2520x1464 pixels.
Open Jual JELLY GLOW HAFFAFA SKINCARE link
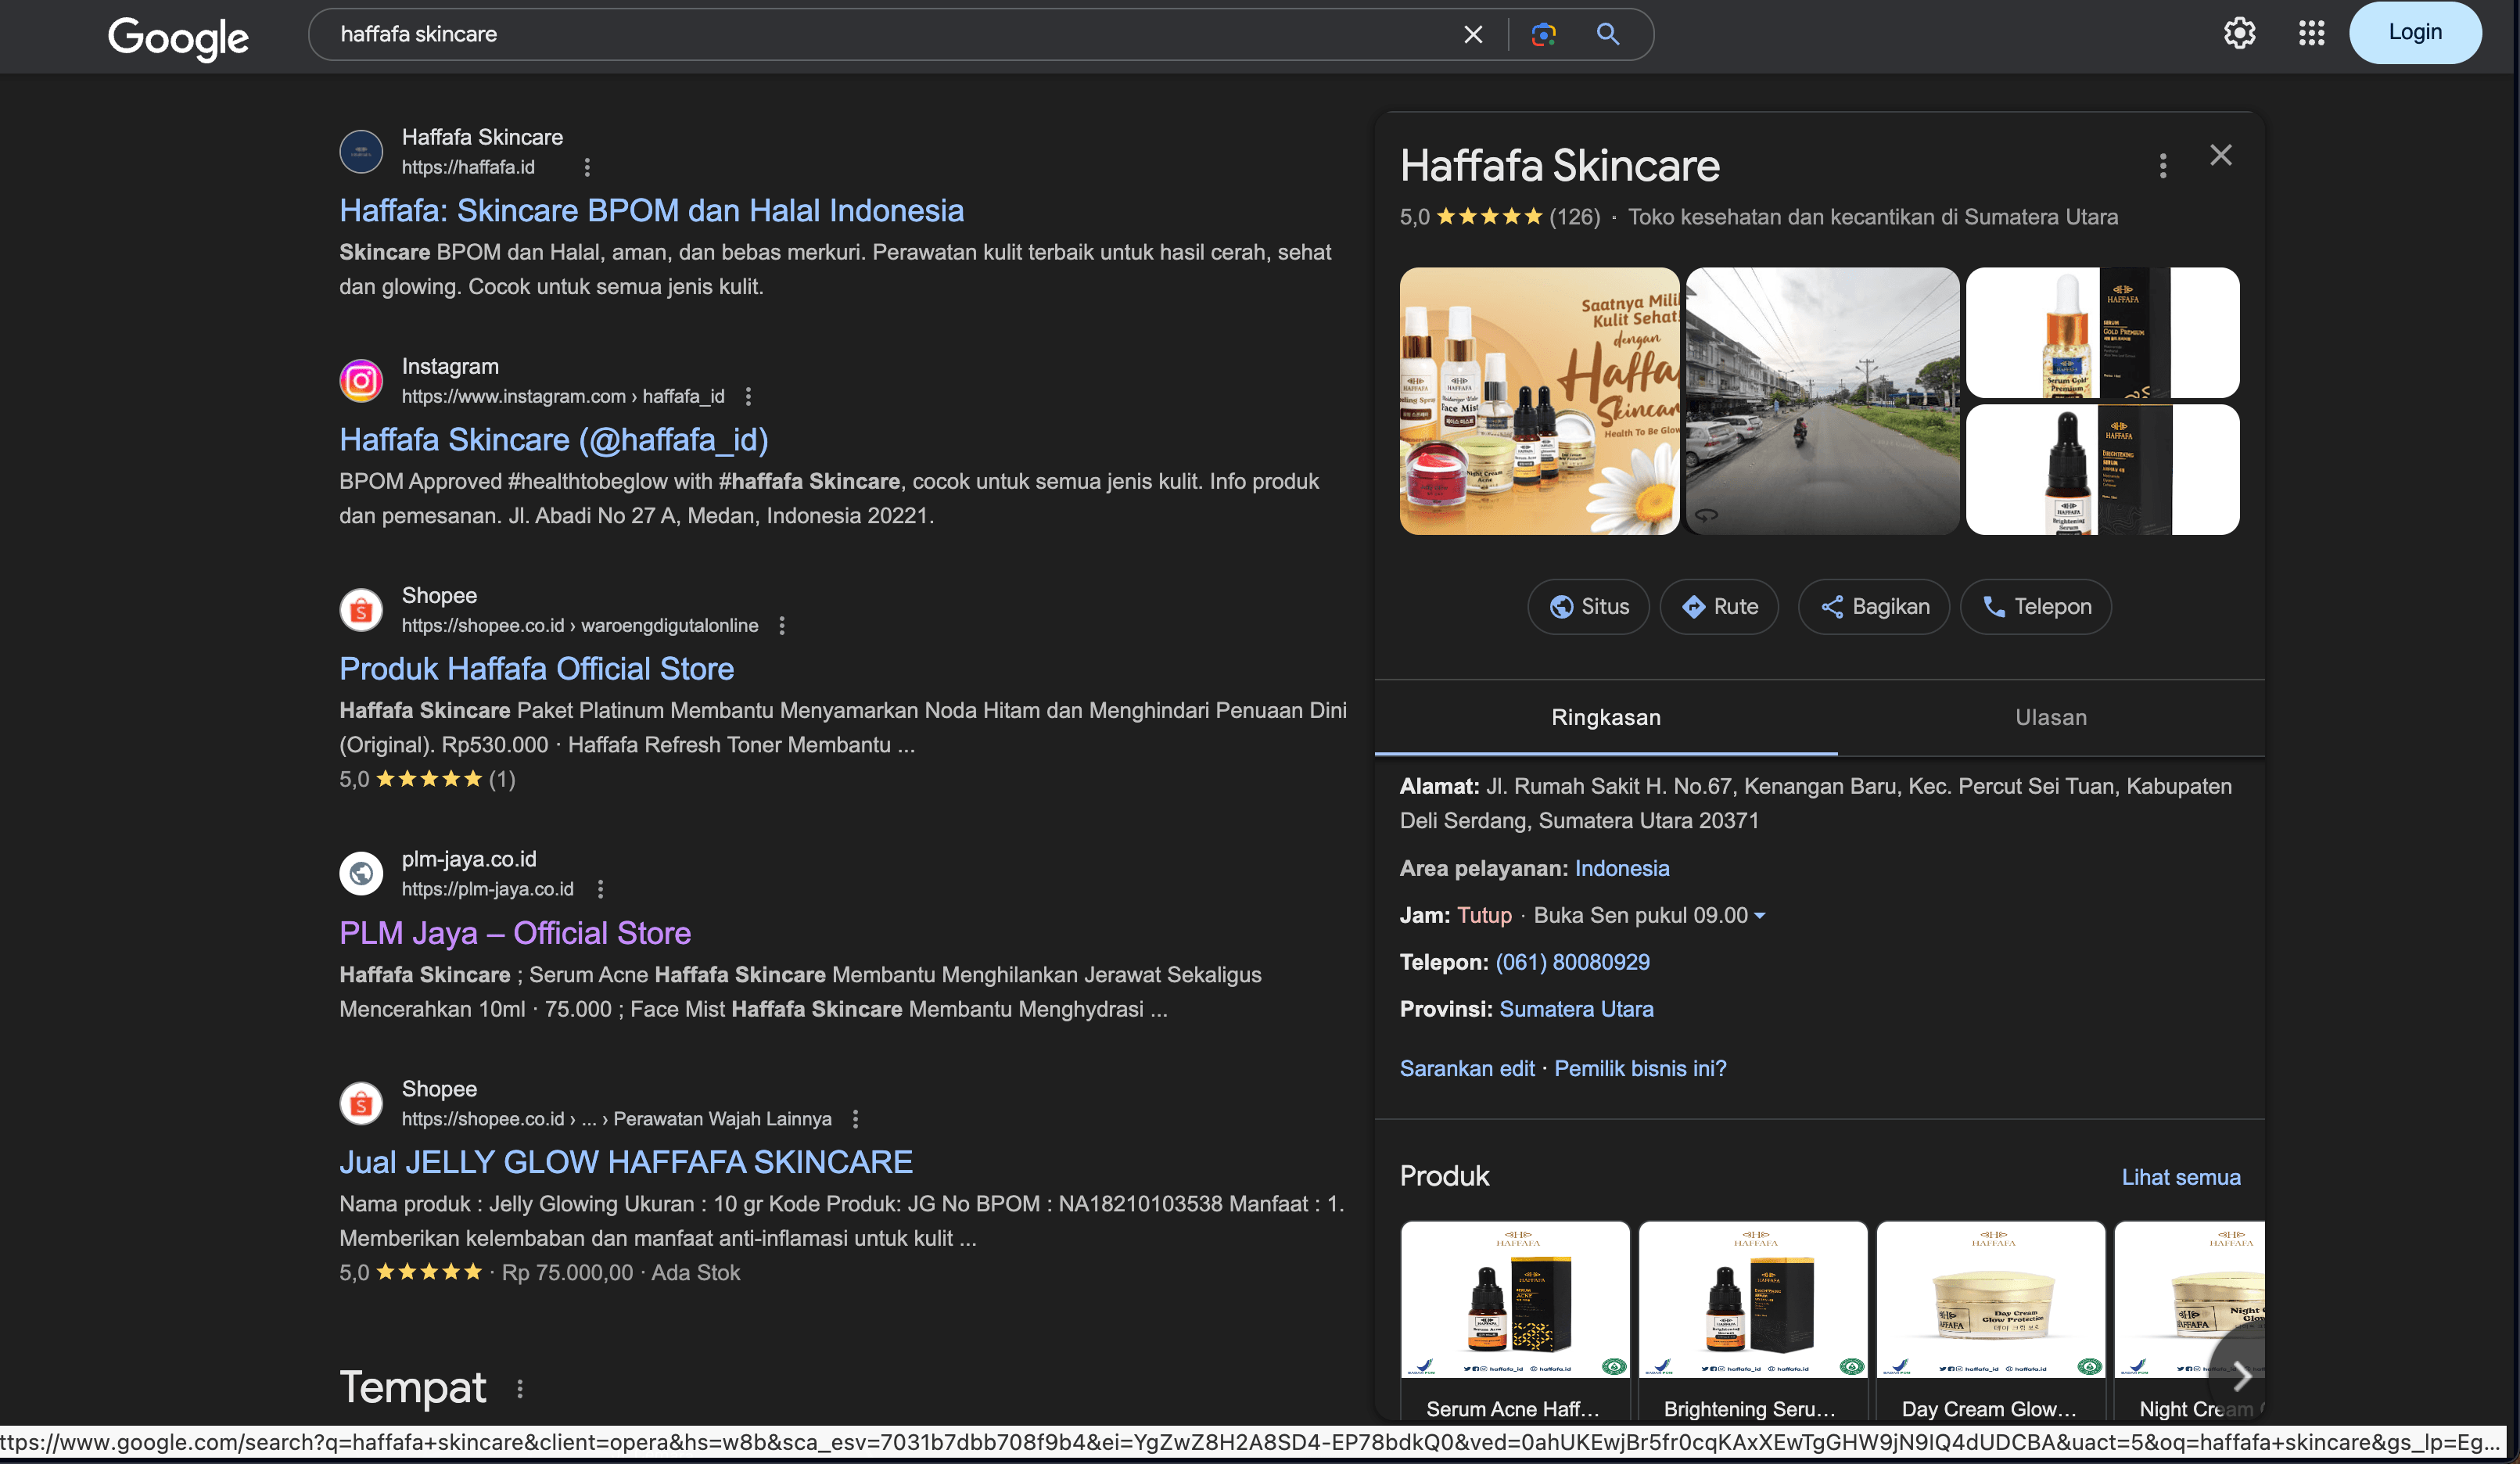(x=626, y=1162)
